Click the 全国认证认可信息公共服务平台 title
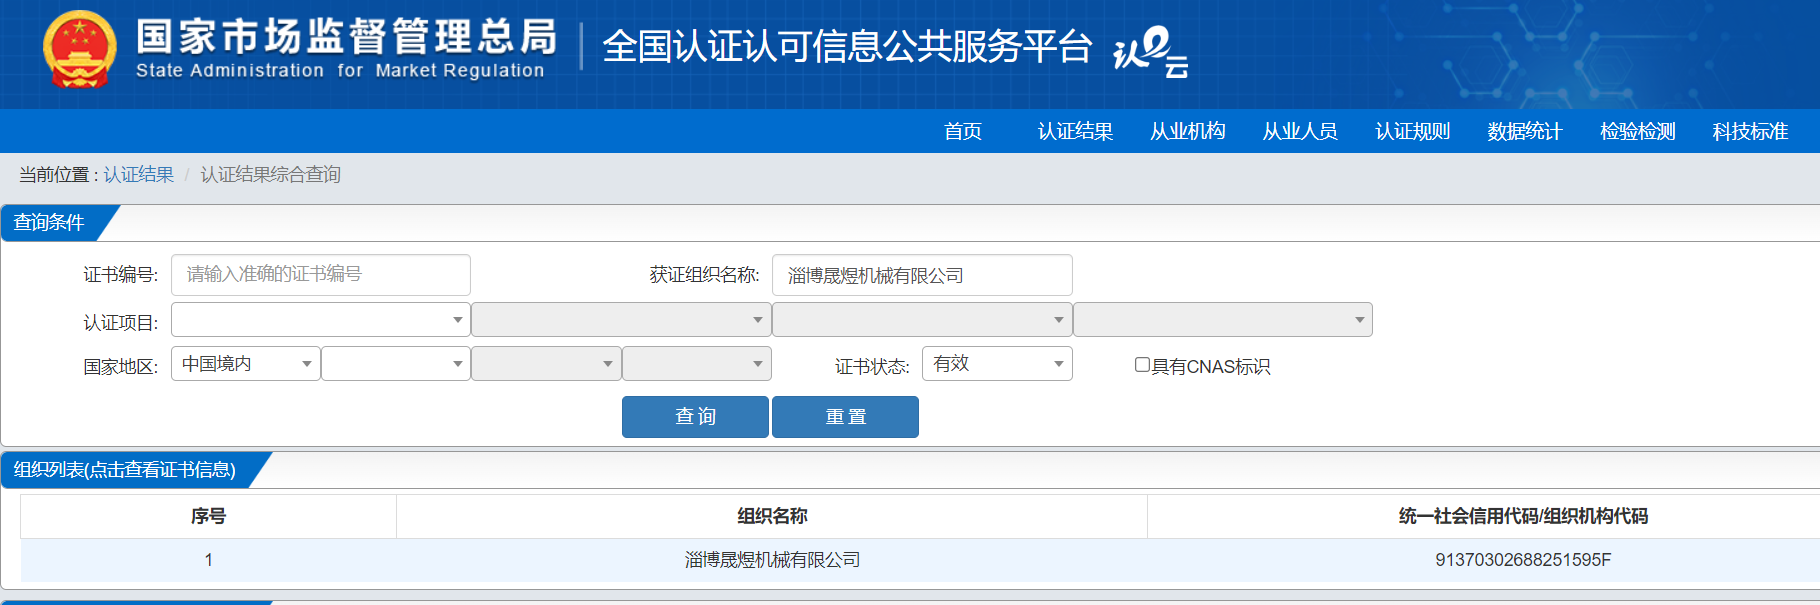 coord(847,47)
